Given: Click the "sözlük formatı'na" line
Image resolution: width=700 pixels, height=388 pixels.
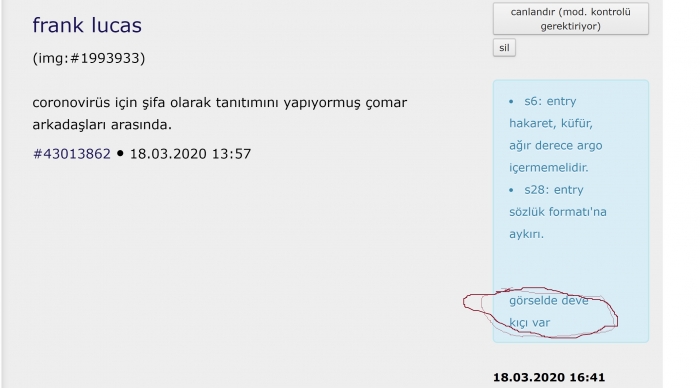Looking at the screenshot, I should (558, 212).
